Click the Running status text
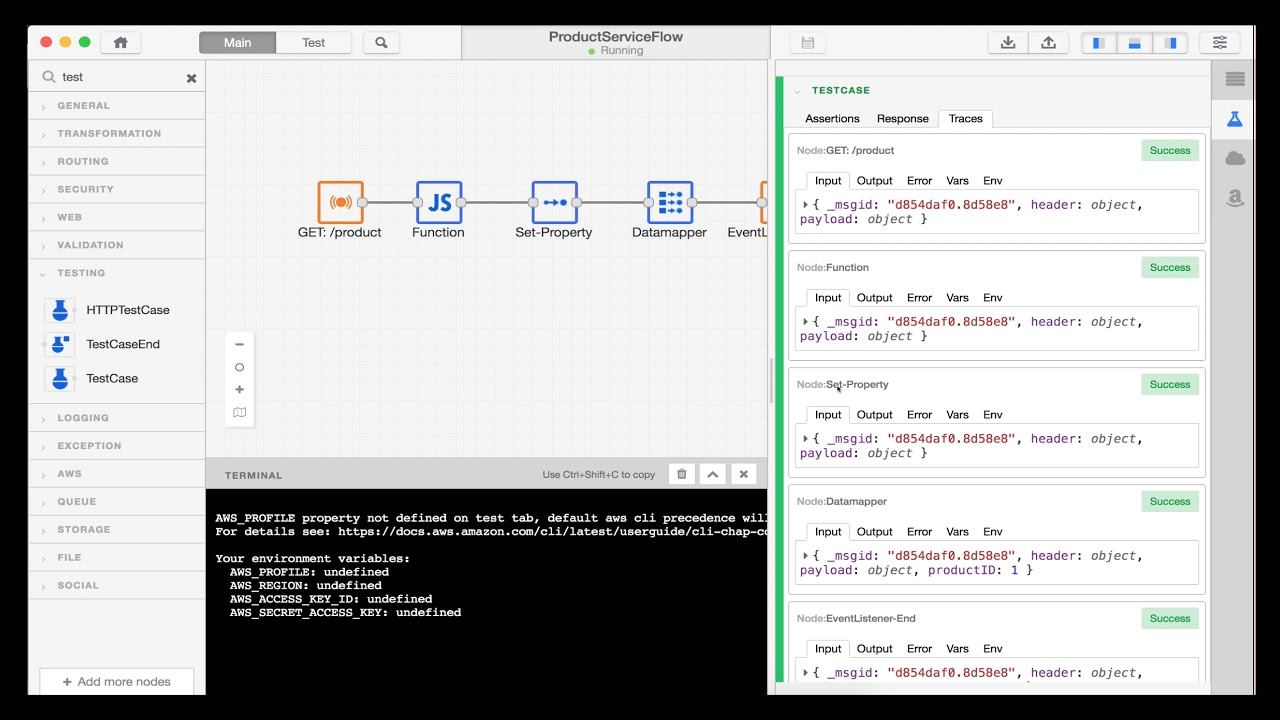The height and width of the screenshot is (720, 1280). coord(622,51)
